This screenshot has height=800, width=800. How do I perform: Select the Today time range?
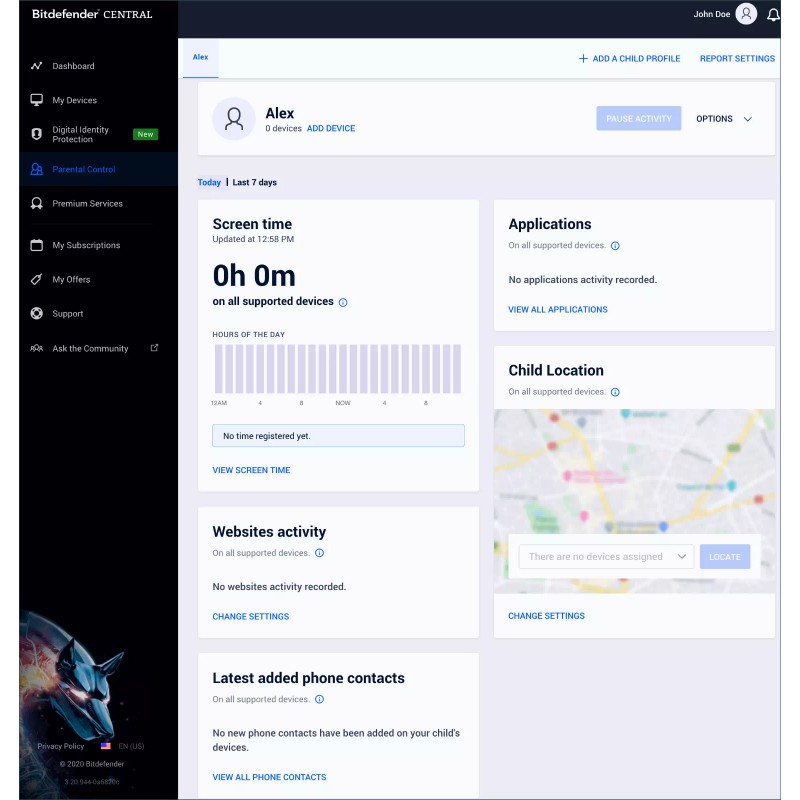click(209, 183)
